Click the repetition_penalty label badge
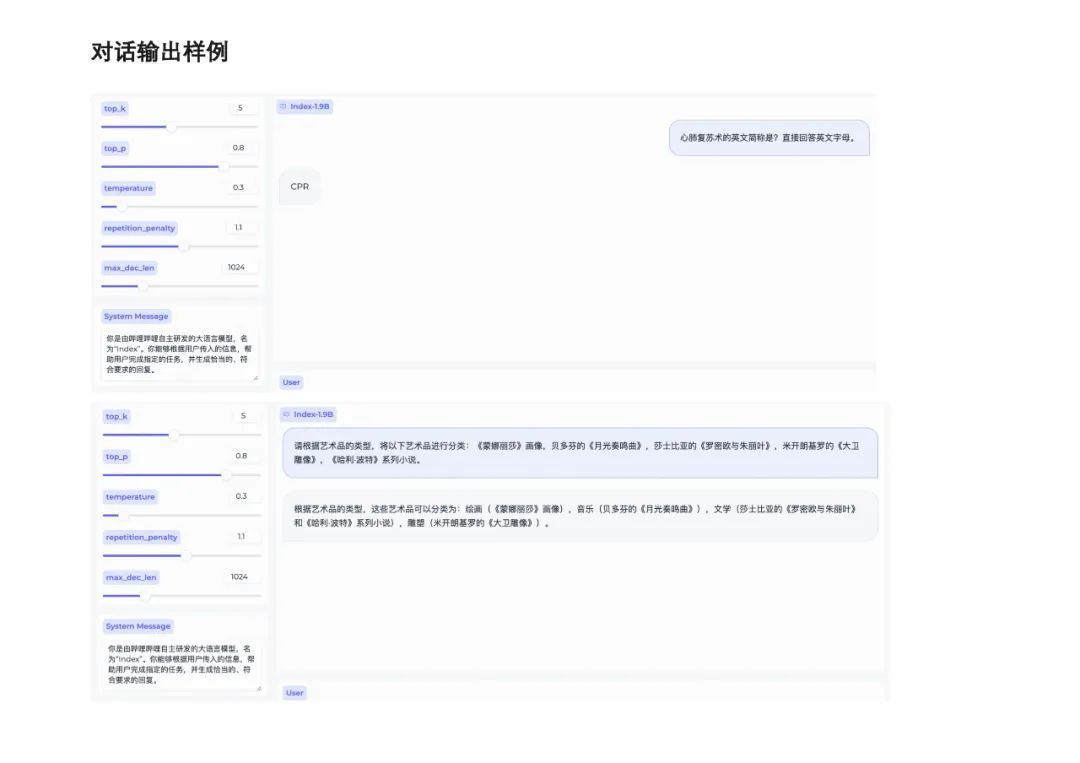1080x763 pixels. 139,227
